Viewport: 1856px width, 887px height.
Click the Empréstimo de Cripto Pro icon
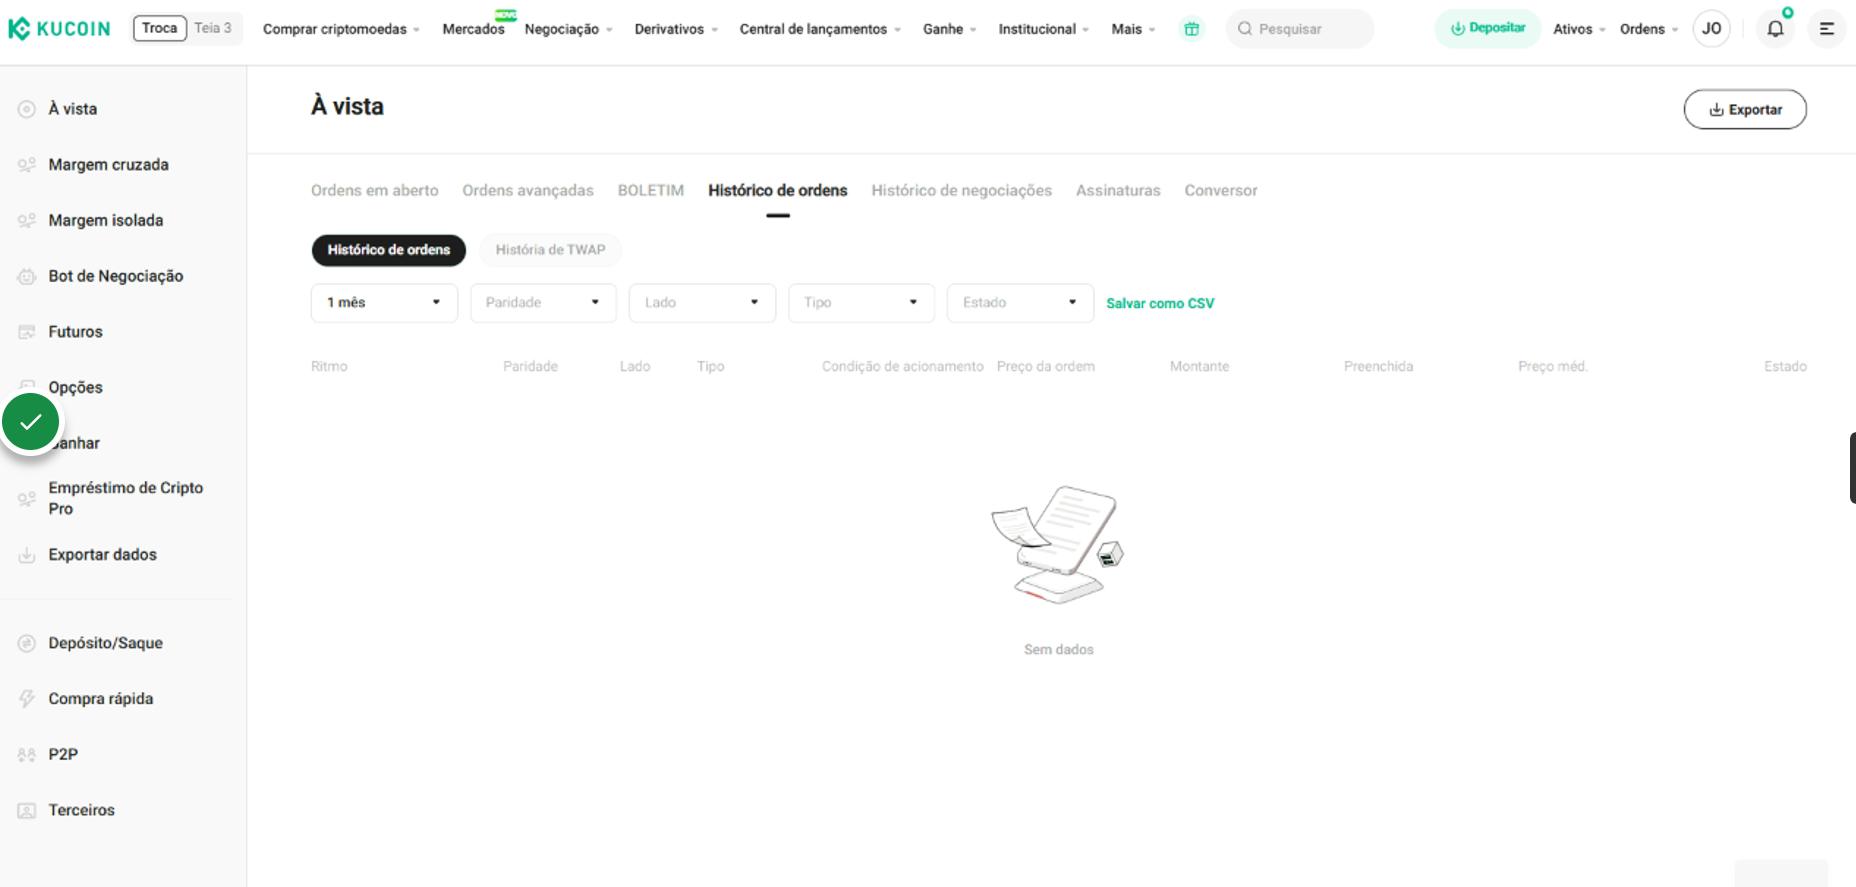(x=27, y=498)
